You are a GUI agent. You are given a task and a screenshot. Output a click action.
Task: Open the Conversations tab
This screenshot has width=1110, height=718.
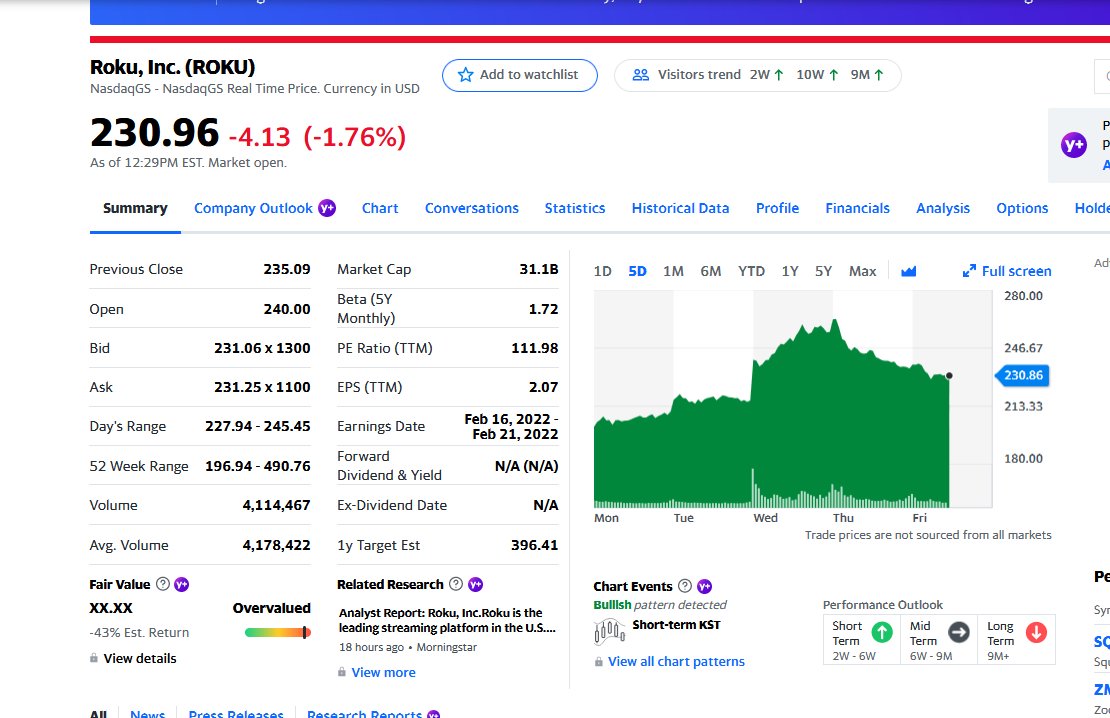tap(471, 208)
